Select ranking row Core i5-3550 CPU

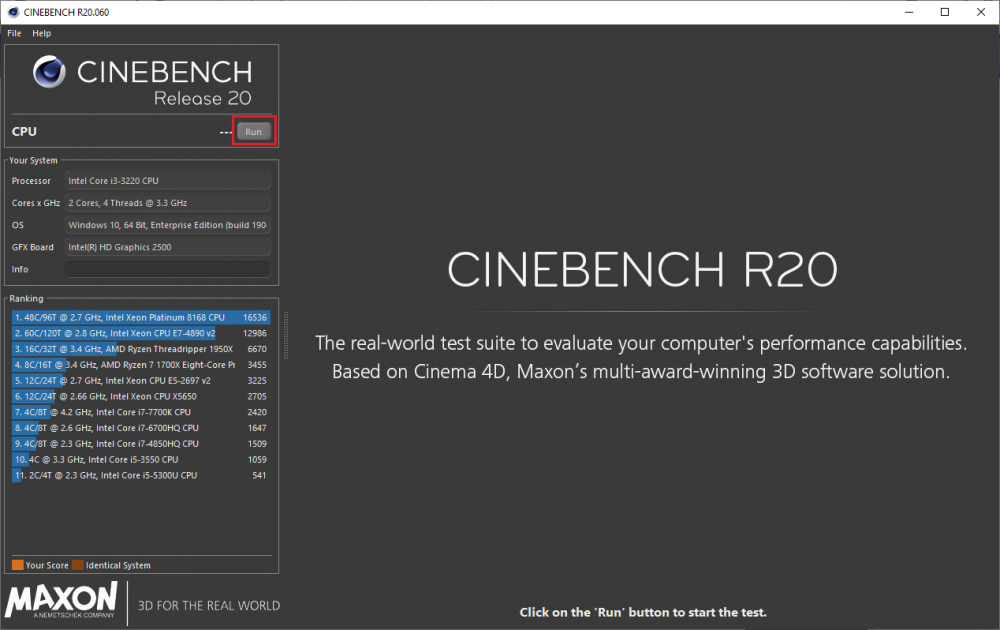pos(141,460)
